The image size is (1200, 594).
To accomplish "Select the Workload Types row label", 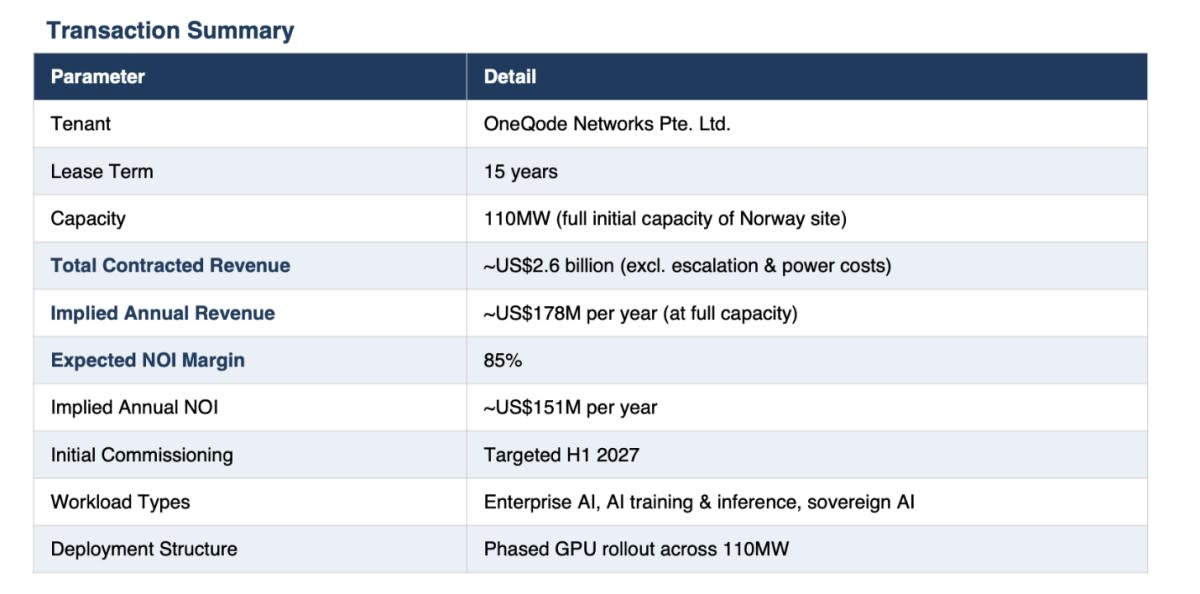I will 120,502.
